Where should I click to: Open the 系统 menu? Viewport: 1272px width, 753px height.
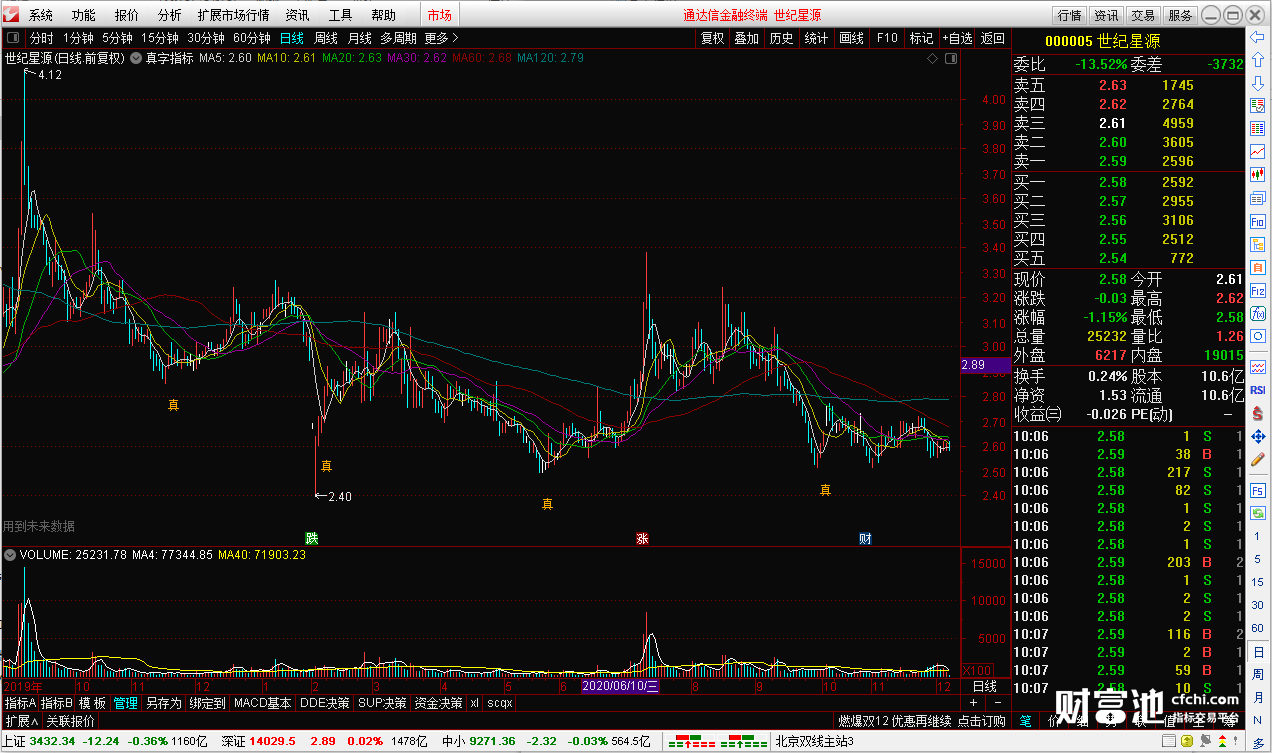(x=41, y=15)
